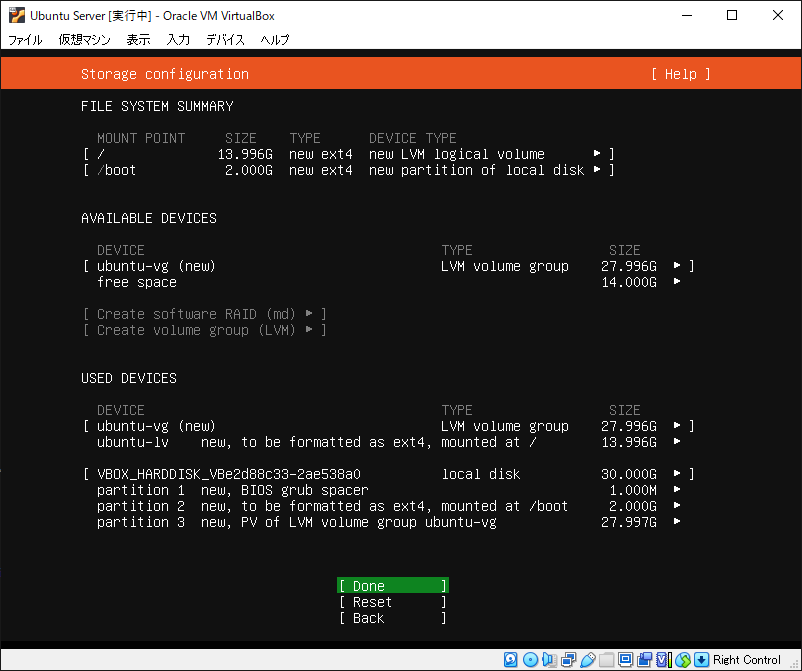802x671 pixels.
Task: Click the network adapters status icon
Action: (x=568, y=659)
